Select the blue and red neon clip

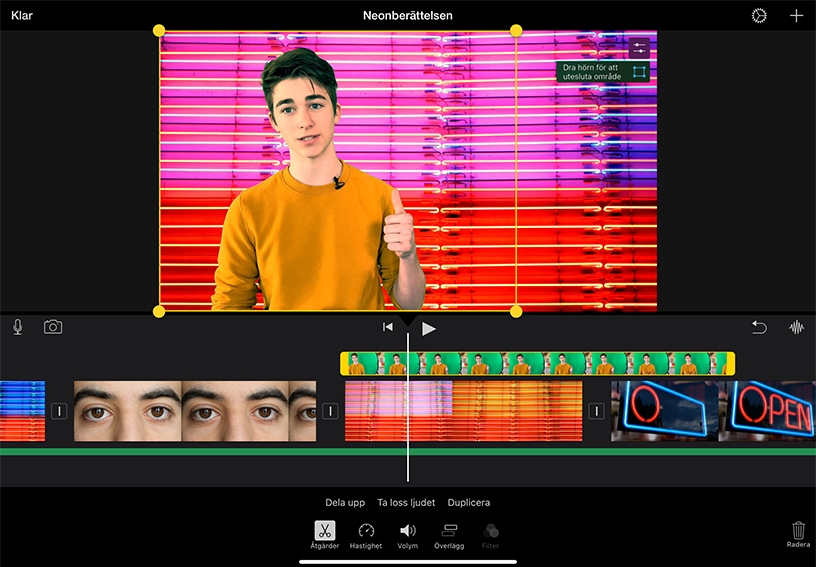(x=22, y=411)
